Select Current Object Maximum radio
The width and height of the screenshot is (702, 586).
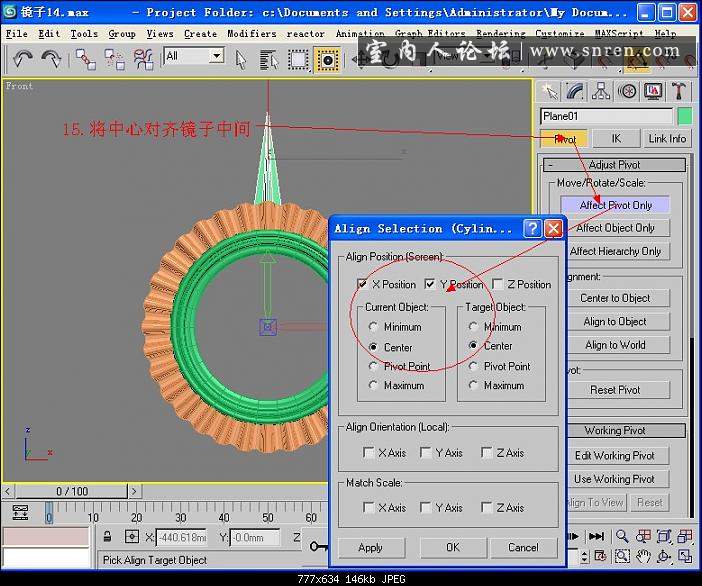coord(373,385)
